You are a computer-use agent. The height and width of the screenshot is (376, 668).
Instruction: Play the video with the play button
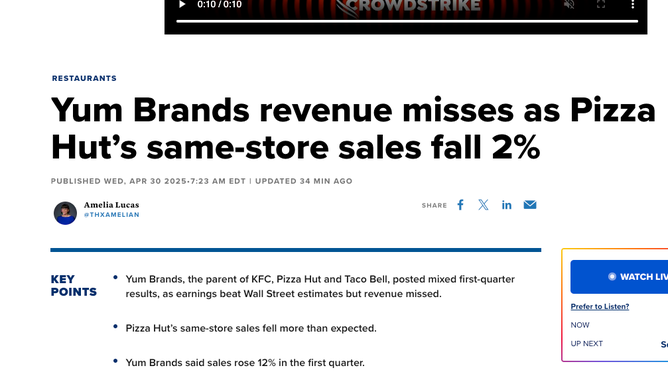coord(182,5)
